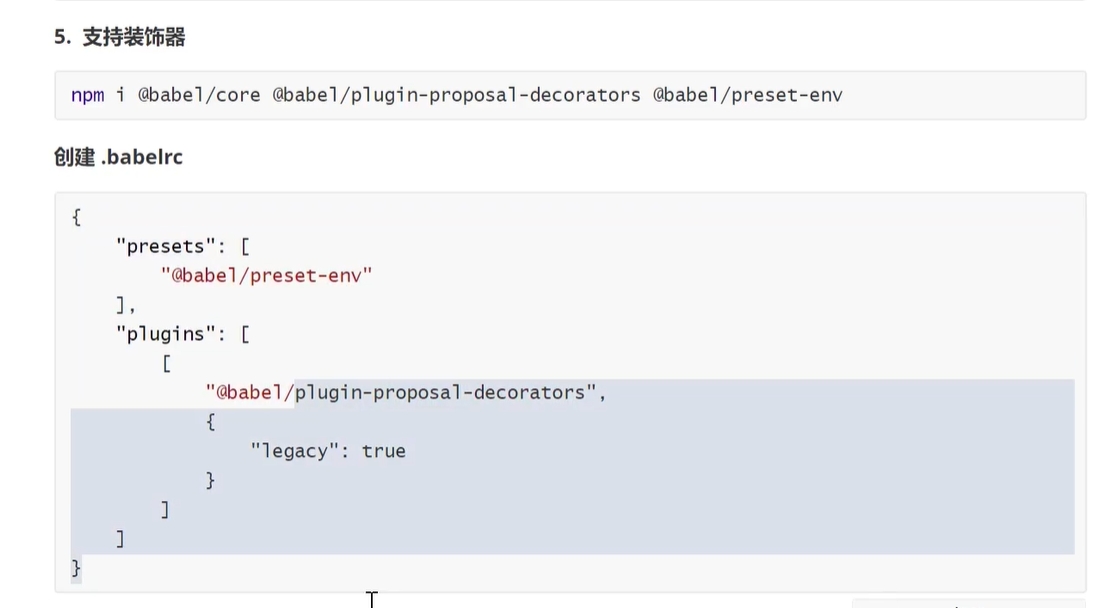Click the true value after legacy
Image resolution: width=1103 pixels, height=608 pixels.
pyautogui.click(x=384, y=451)
